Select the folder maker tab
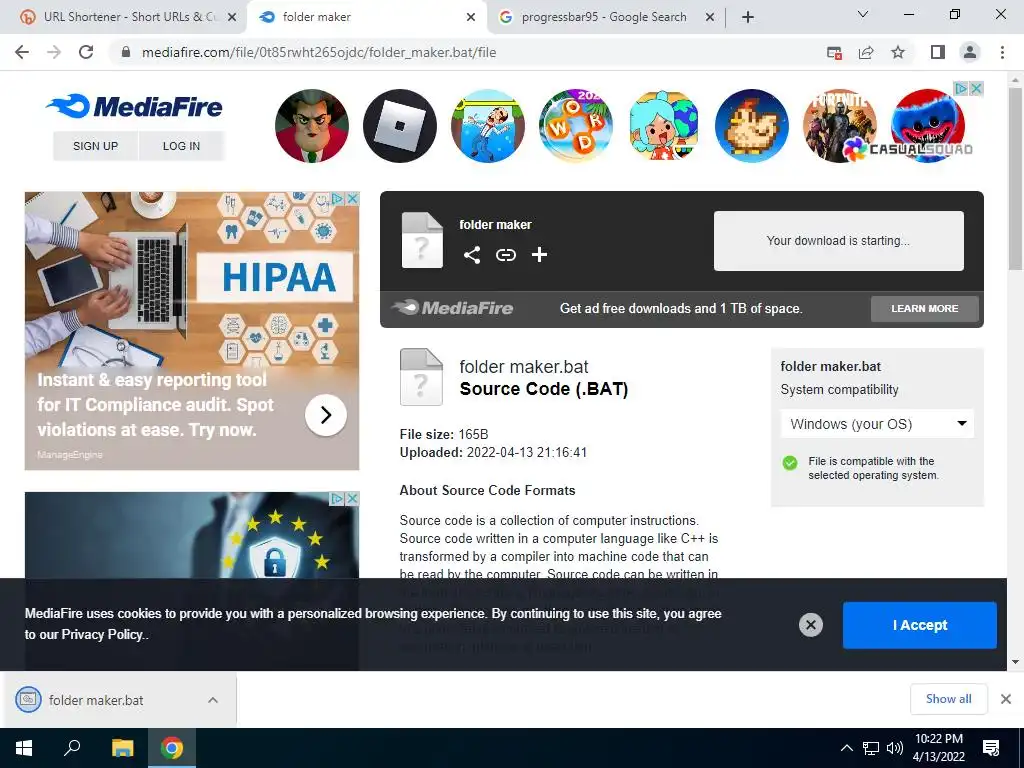Screen dimensions: 1024x768 coord(368,17)
